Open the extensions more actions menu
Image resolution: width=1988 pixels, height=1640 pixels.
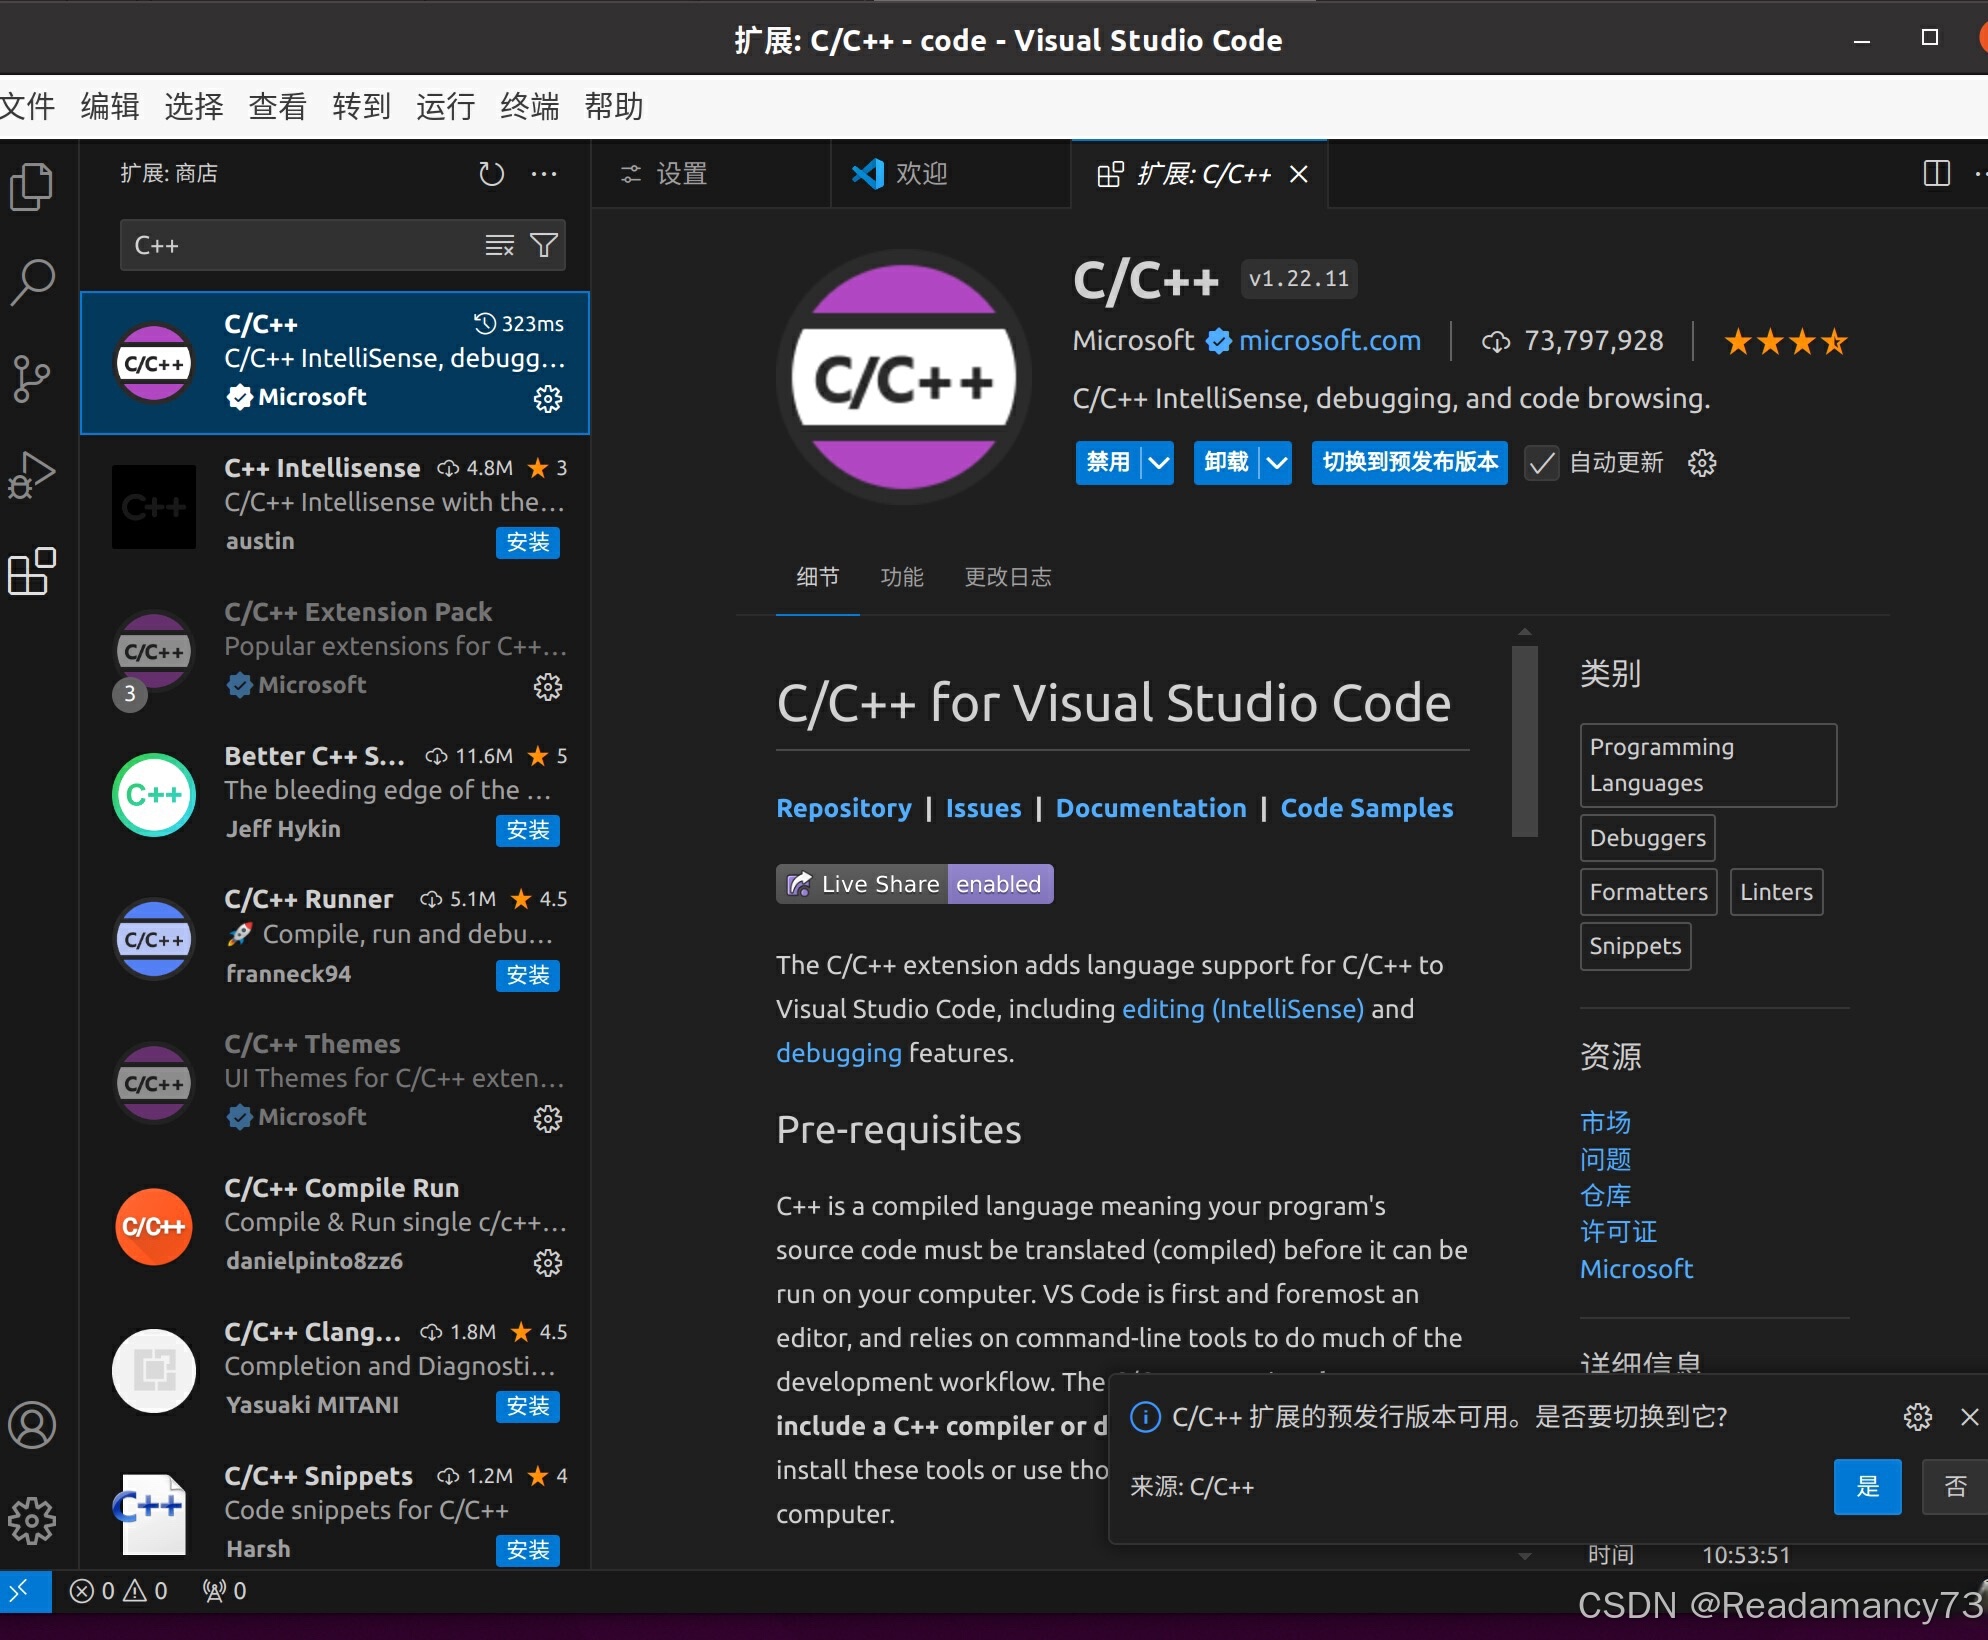coord(544,173)
